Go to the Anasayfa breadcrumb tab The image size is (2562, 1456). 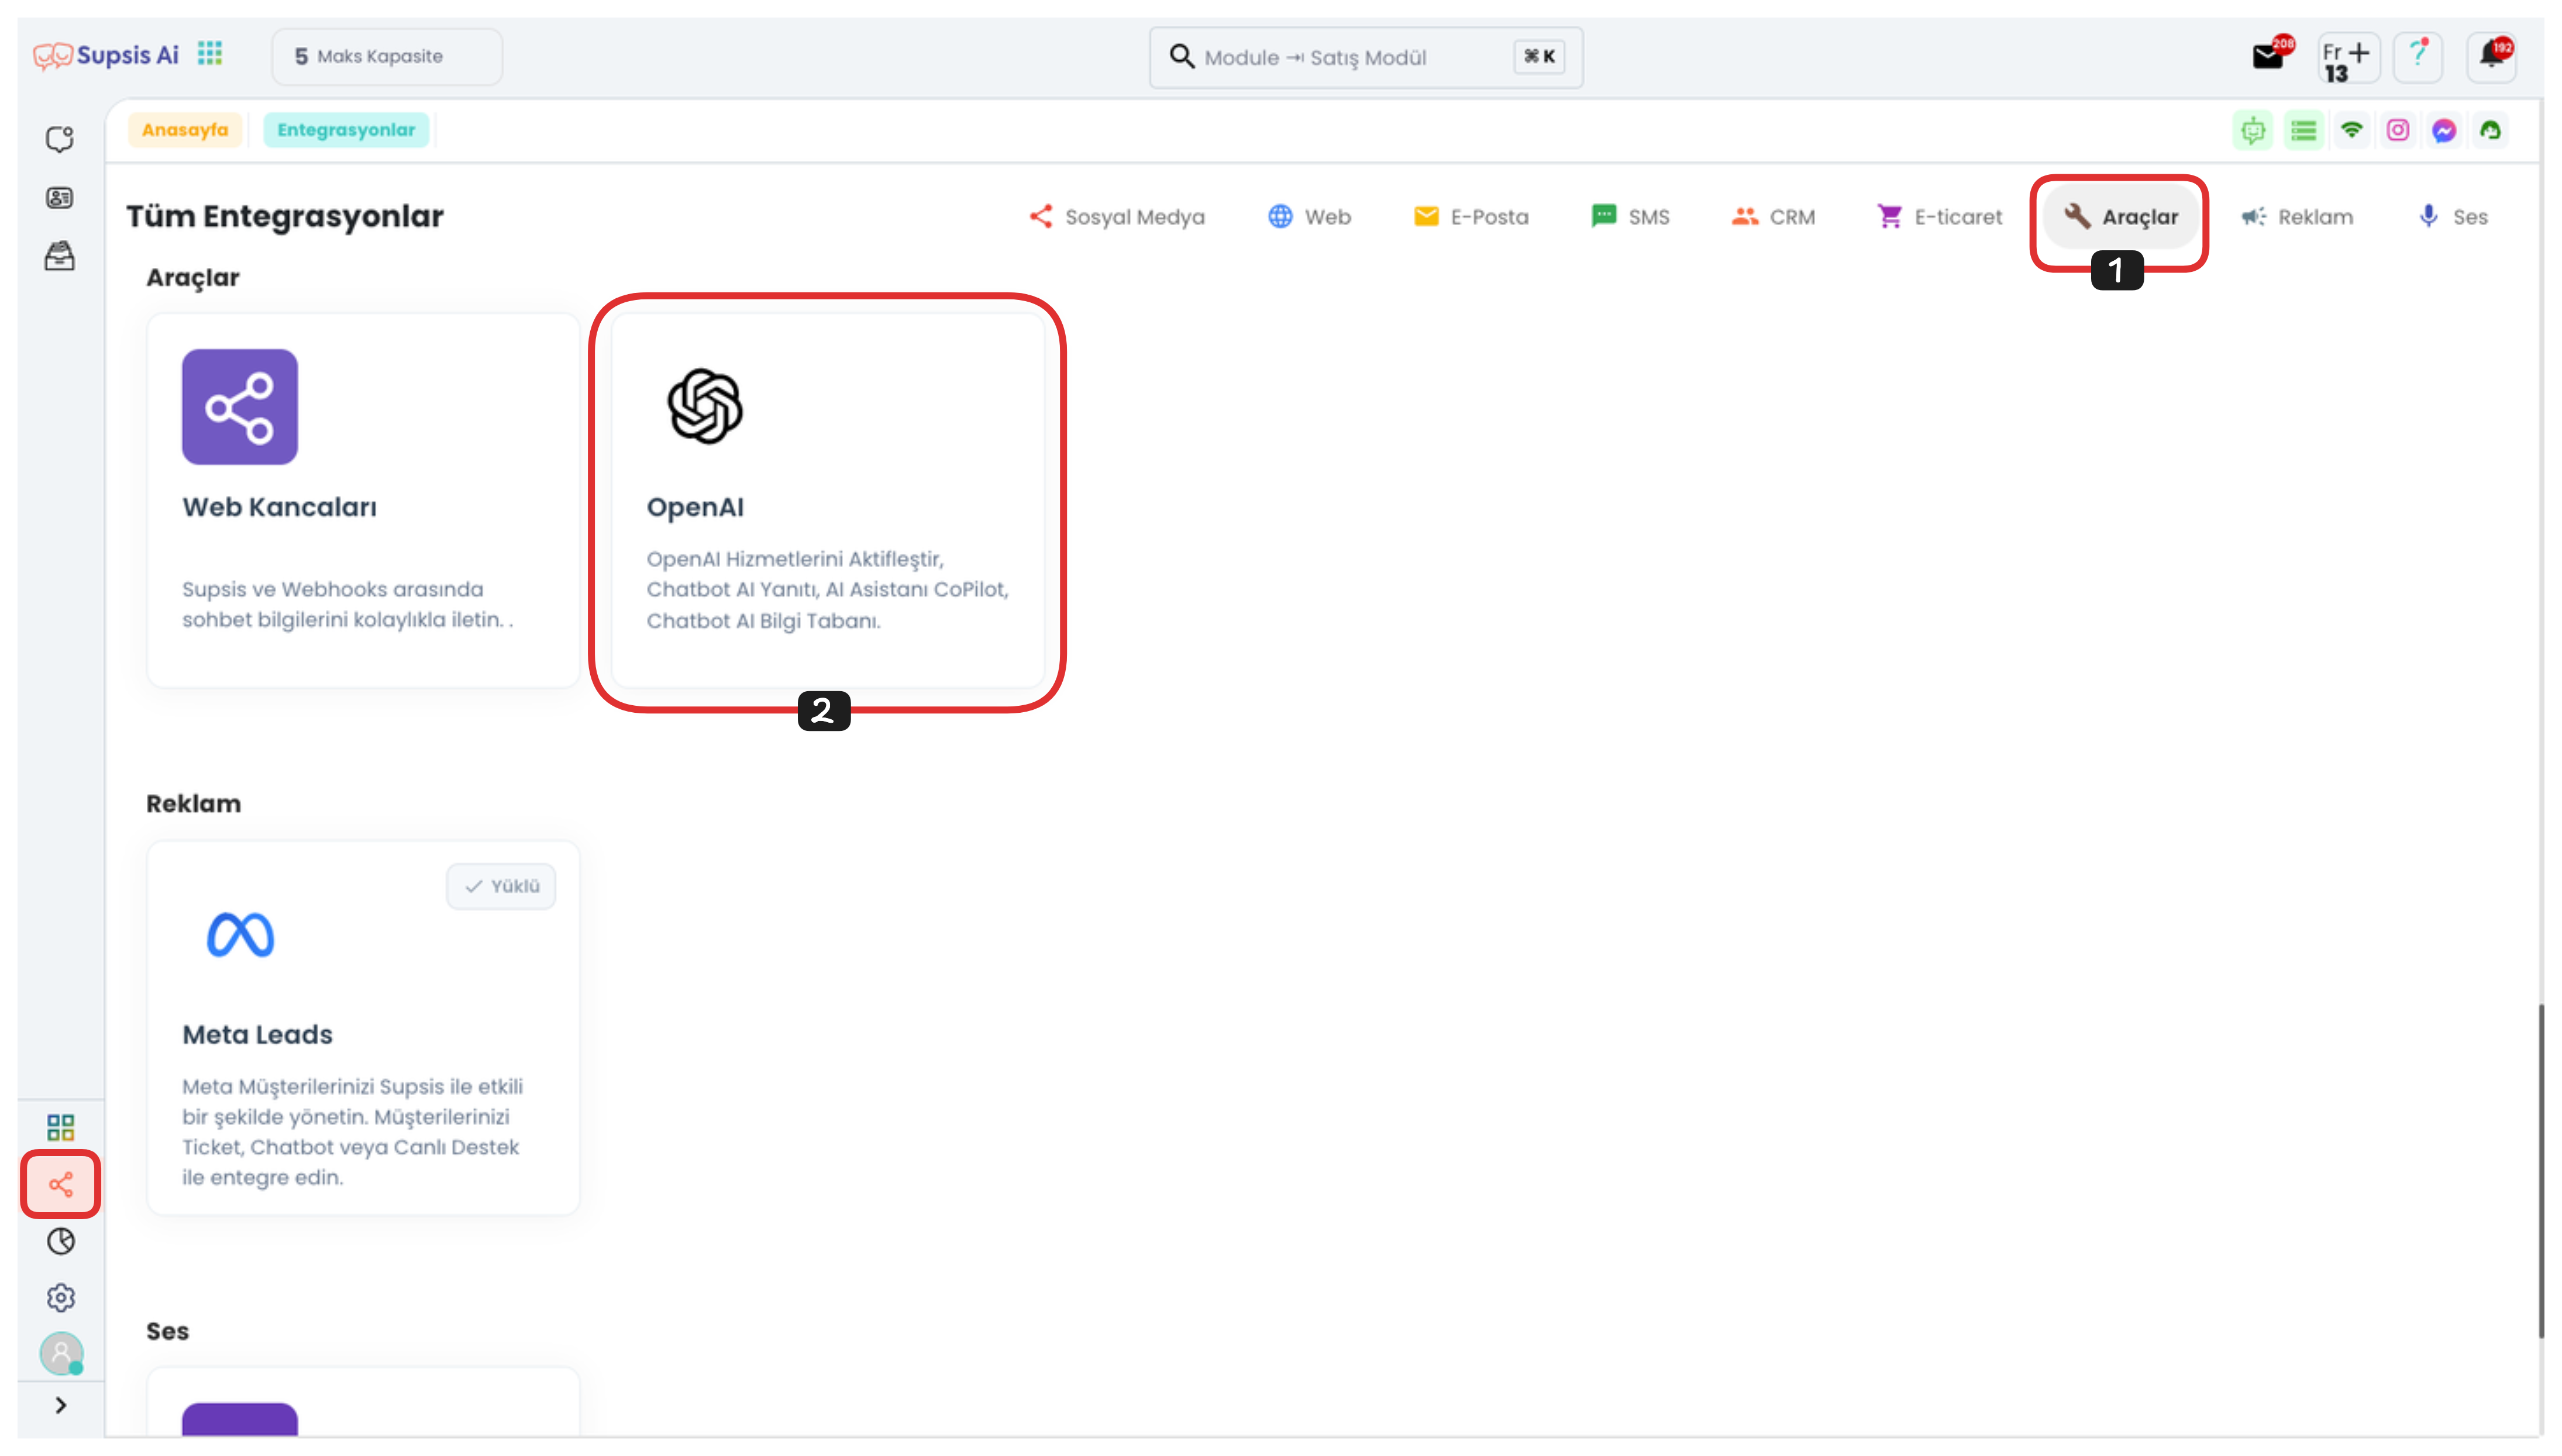coord(185,130)
